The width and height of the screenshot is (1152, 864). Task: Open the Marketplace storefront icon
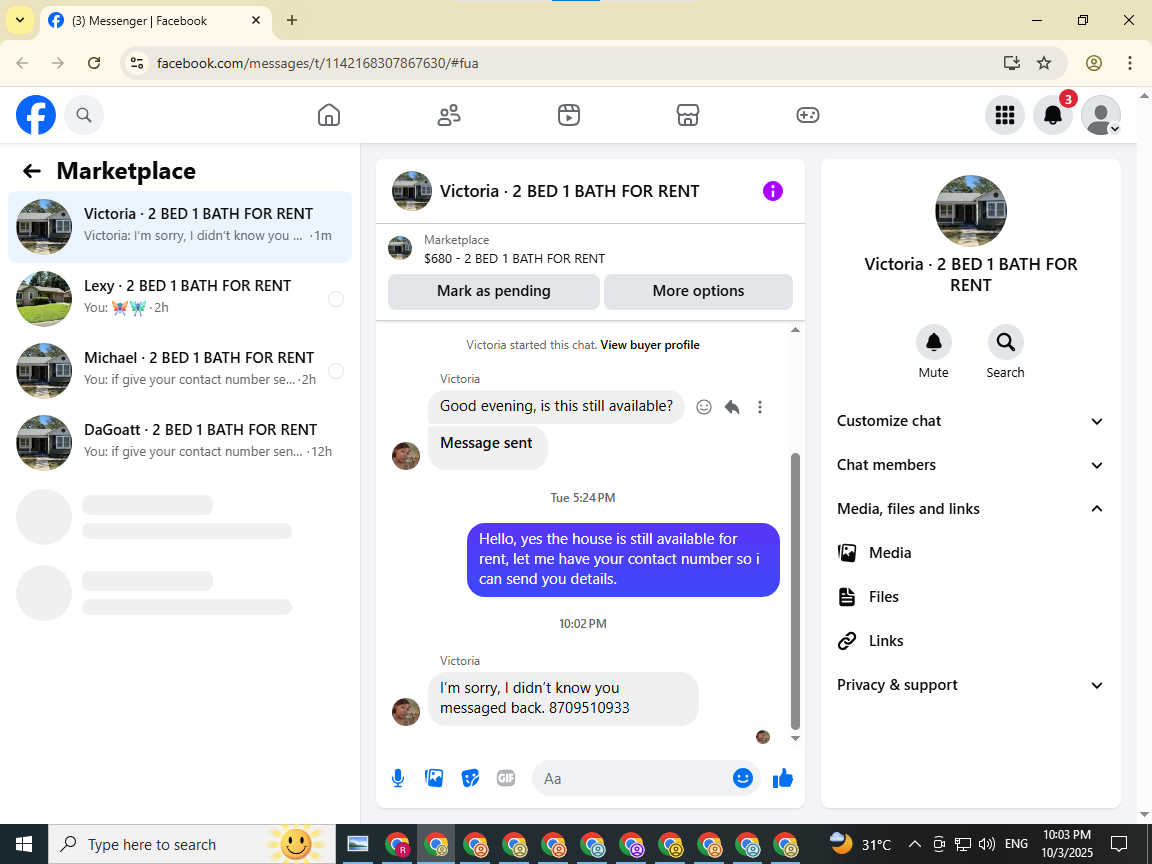point(688,115)
